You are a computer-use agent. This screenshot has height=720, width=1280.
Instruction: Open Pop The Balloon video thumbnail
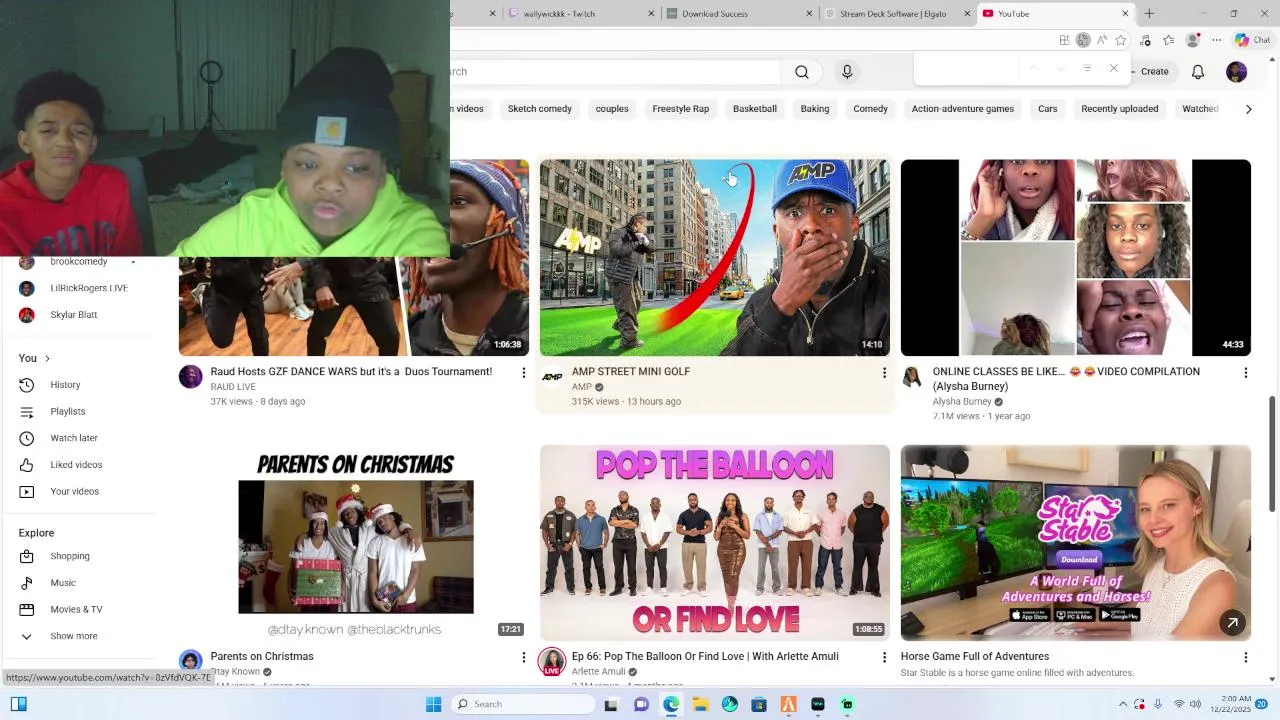pos(714,542)
